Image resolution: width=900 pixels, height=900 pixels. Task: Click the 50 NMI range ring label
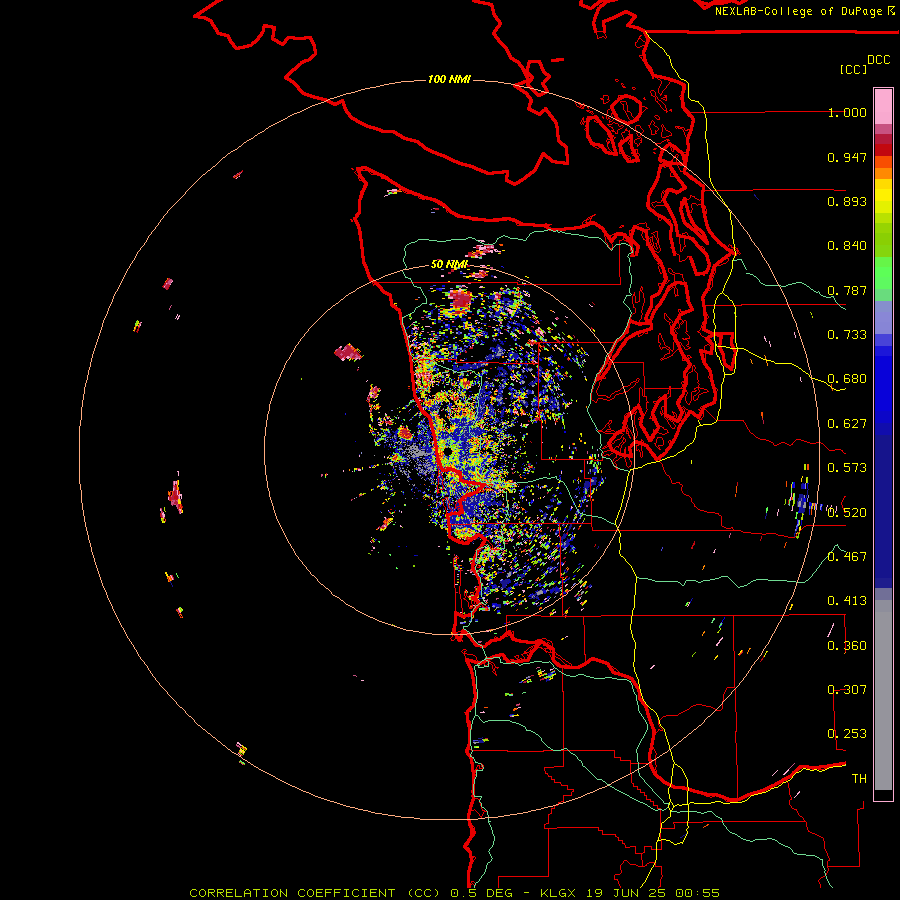[x=449, y=265]
